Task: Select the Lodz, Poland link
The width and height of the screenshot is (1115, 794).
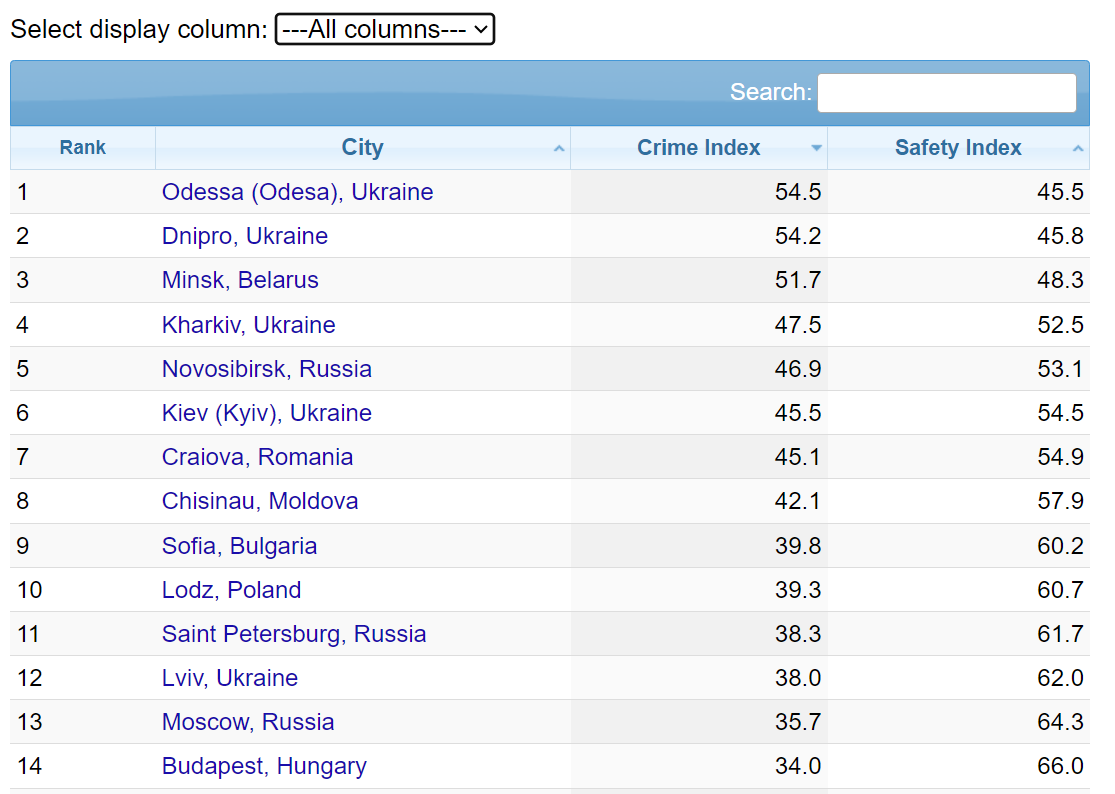Action: click(231, 590)
